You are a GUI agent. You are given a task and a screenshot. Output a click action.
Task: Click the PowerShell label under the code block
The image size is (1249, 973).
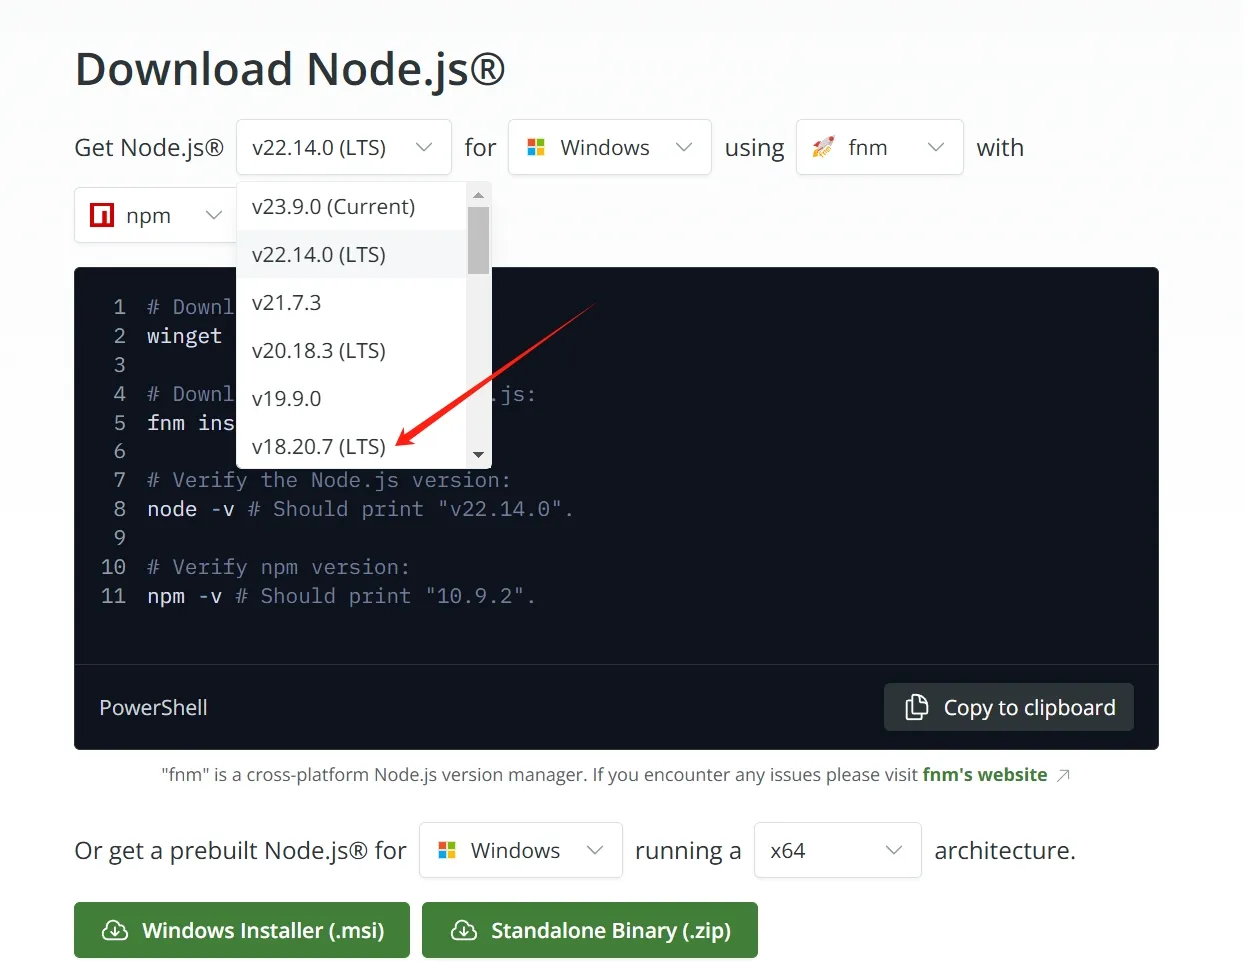pyautogui.click(x=153, y=708)
